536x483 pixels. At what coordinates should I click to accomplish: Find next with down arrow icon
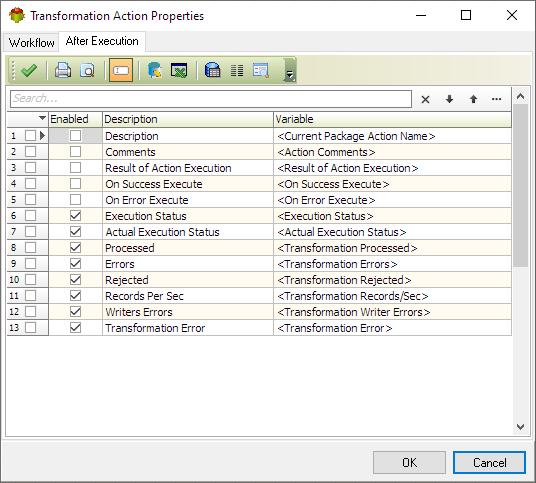pyautogui.click(x=449, y=99)
